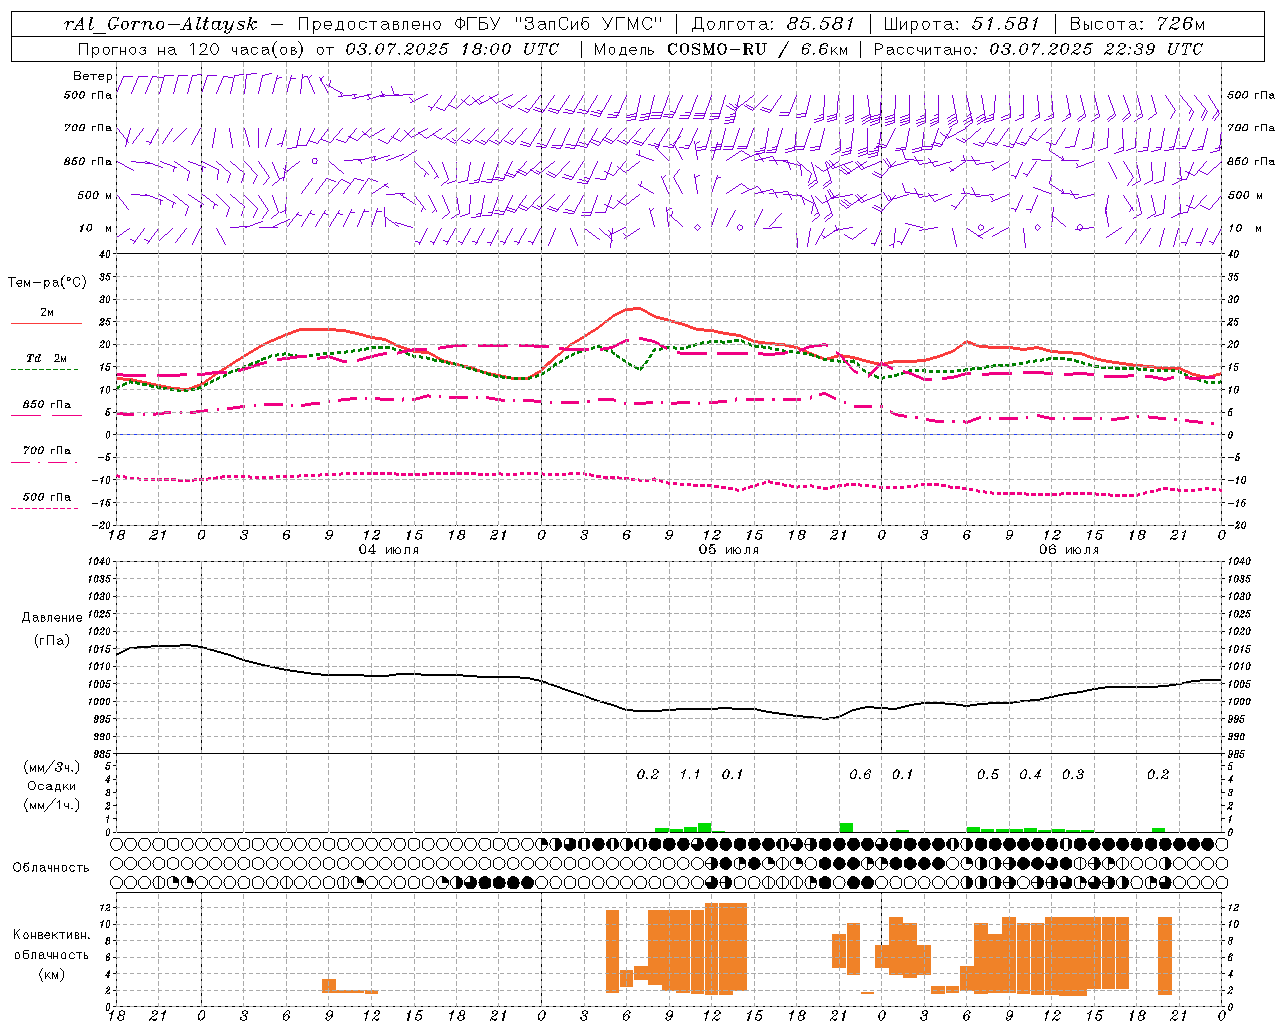The height and width of the screenshot is (1024, 1280).
Task: Select the 700 гПа temperature legend entry
Action: [x=47, y=451]
